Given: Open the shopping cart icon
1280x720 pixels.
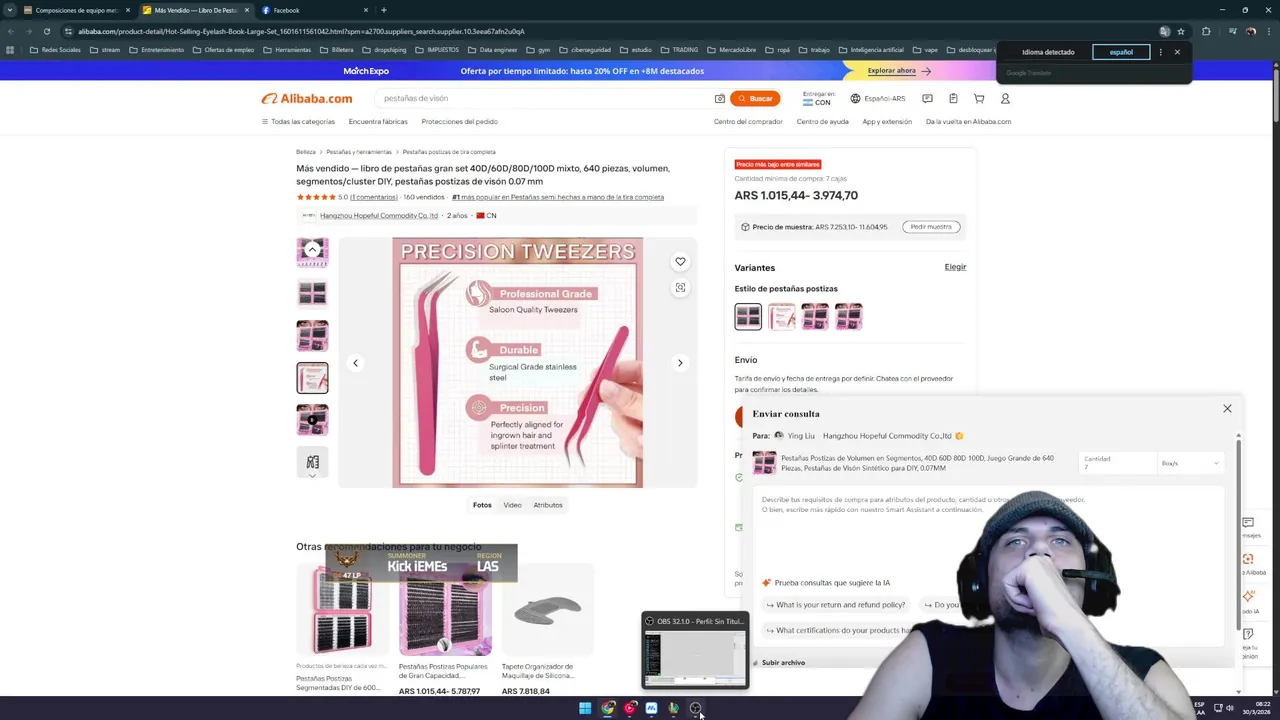Looking at the screenshot, I should (x=979, y=98).
